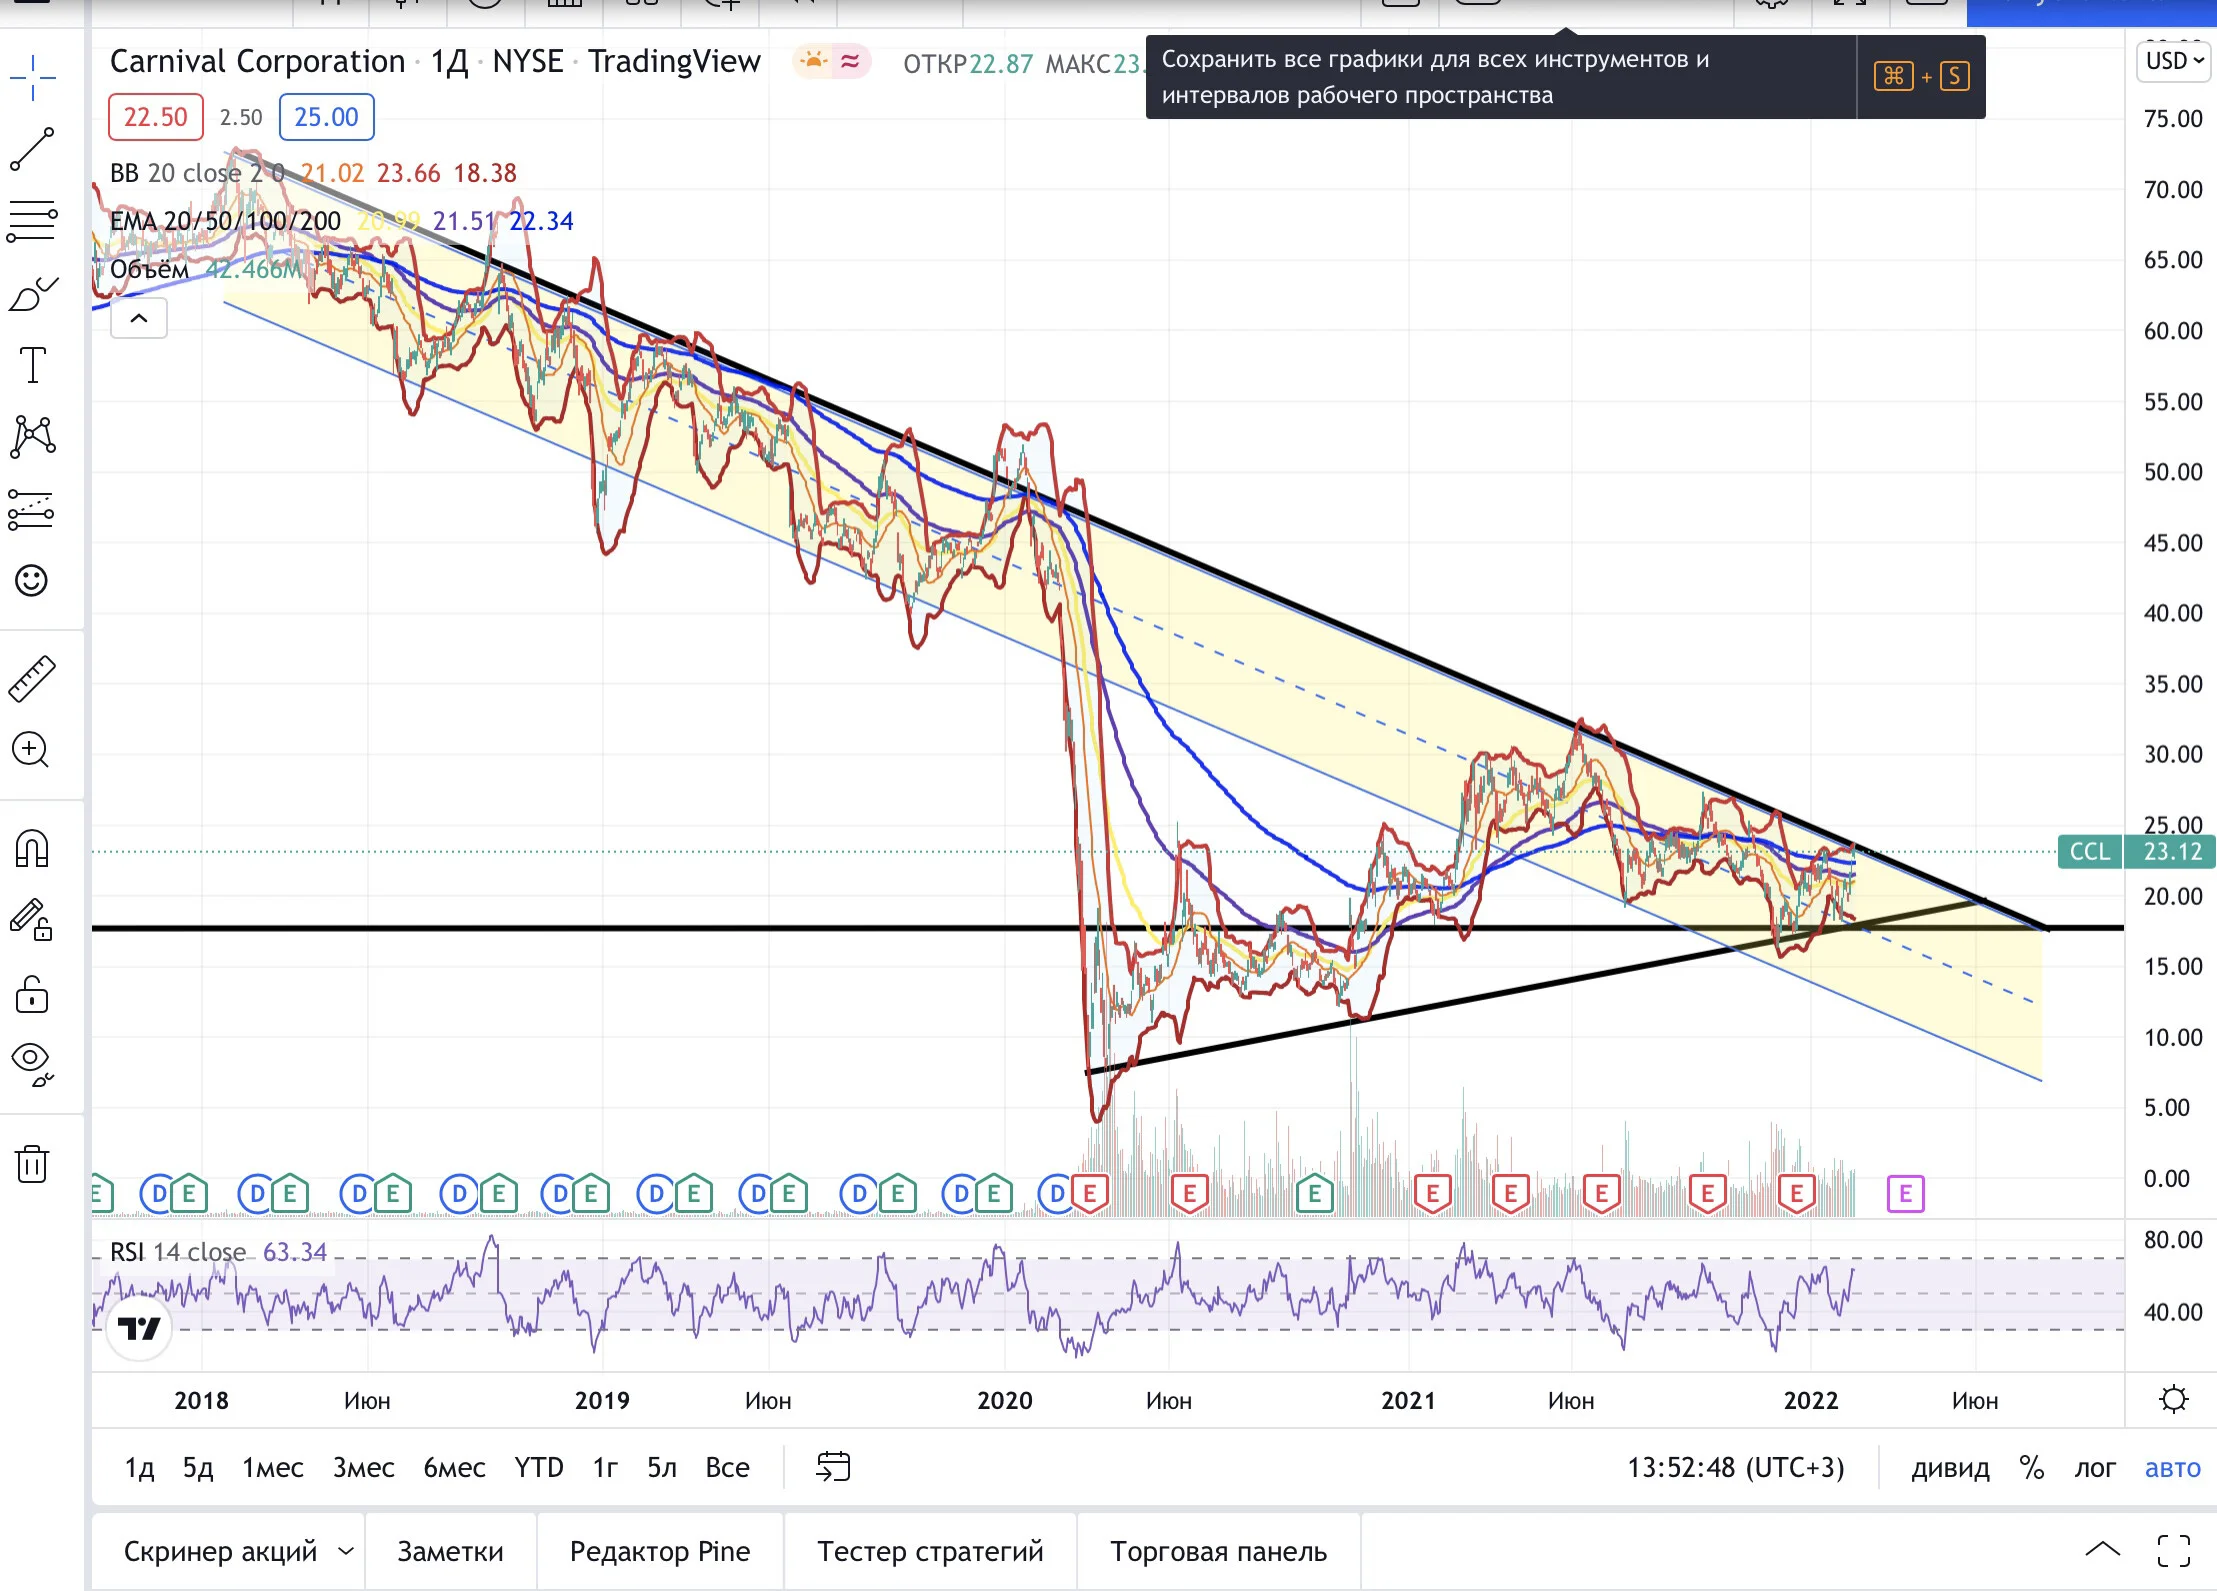2217x1591 pixels.
Task: Open the Редактор Pine tab
Action: pos(660,1551)
